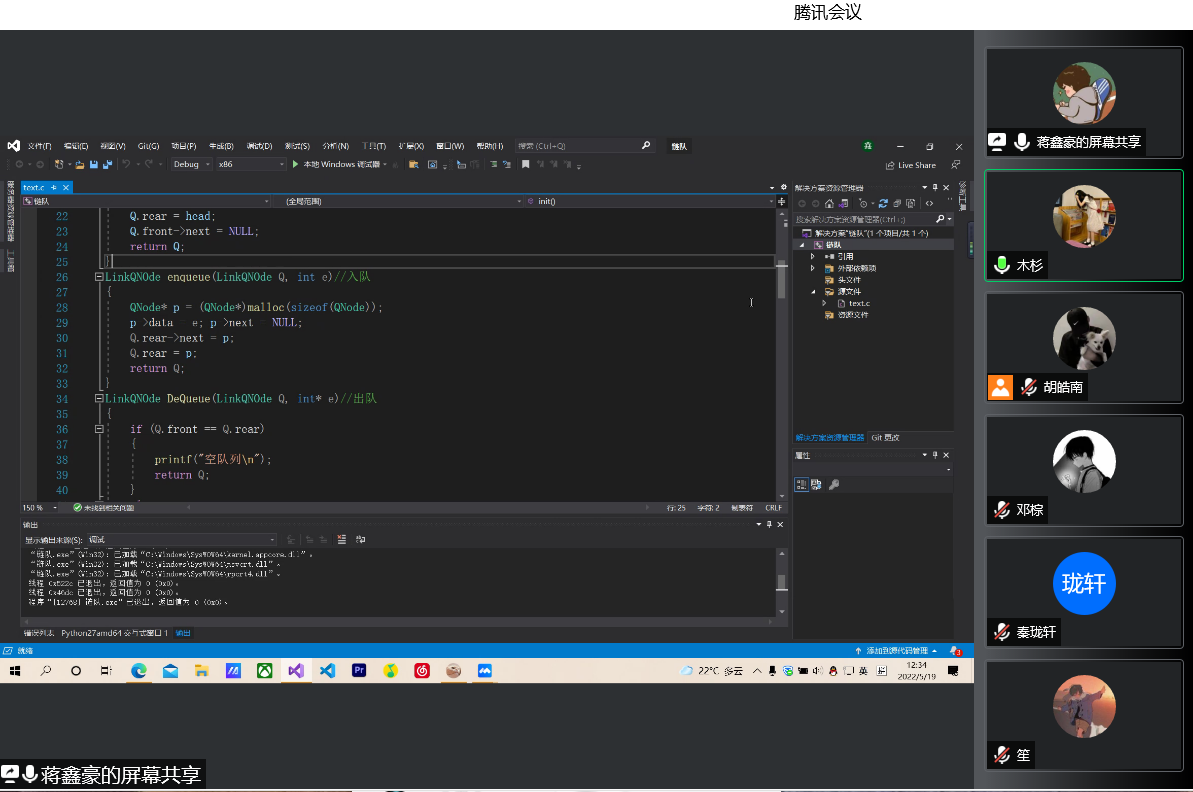Toggle the pin on the text.c tab

click(x=55, y=188)
